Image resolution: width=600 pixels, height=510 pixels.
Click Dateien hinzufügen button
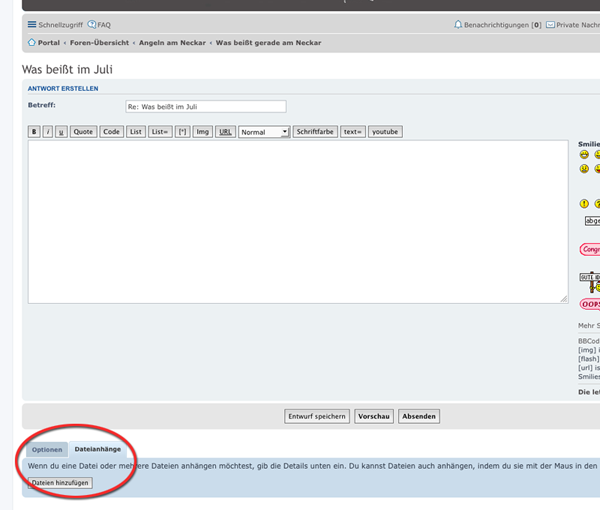coord(60,483)
